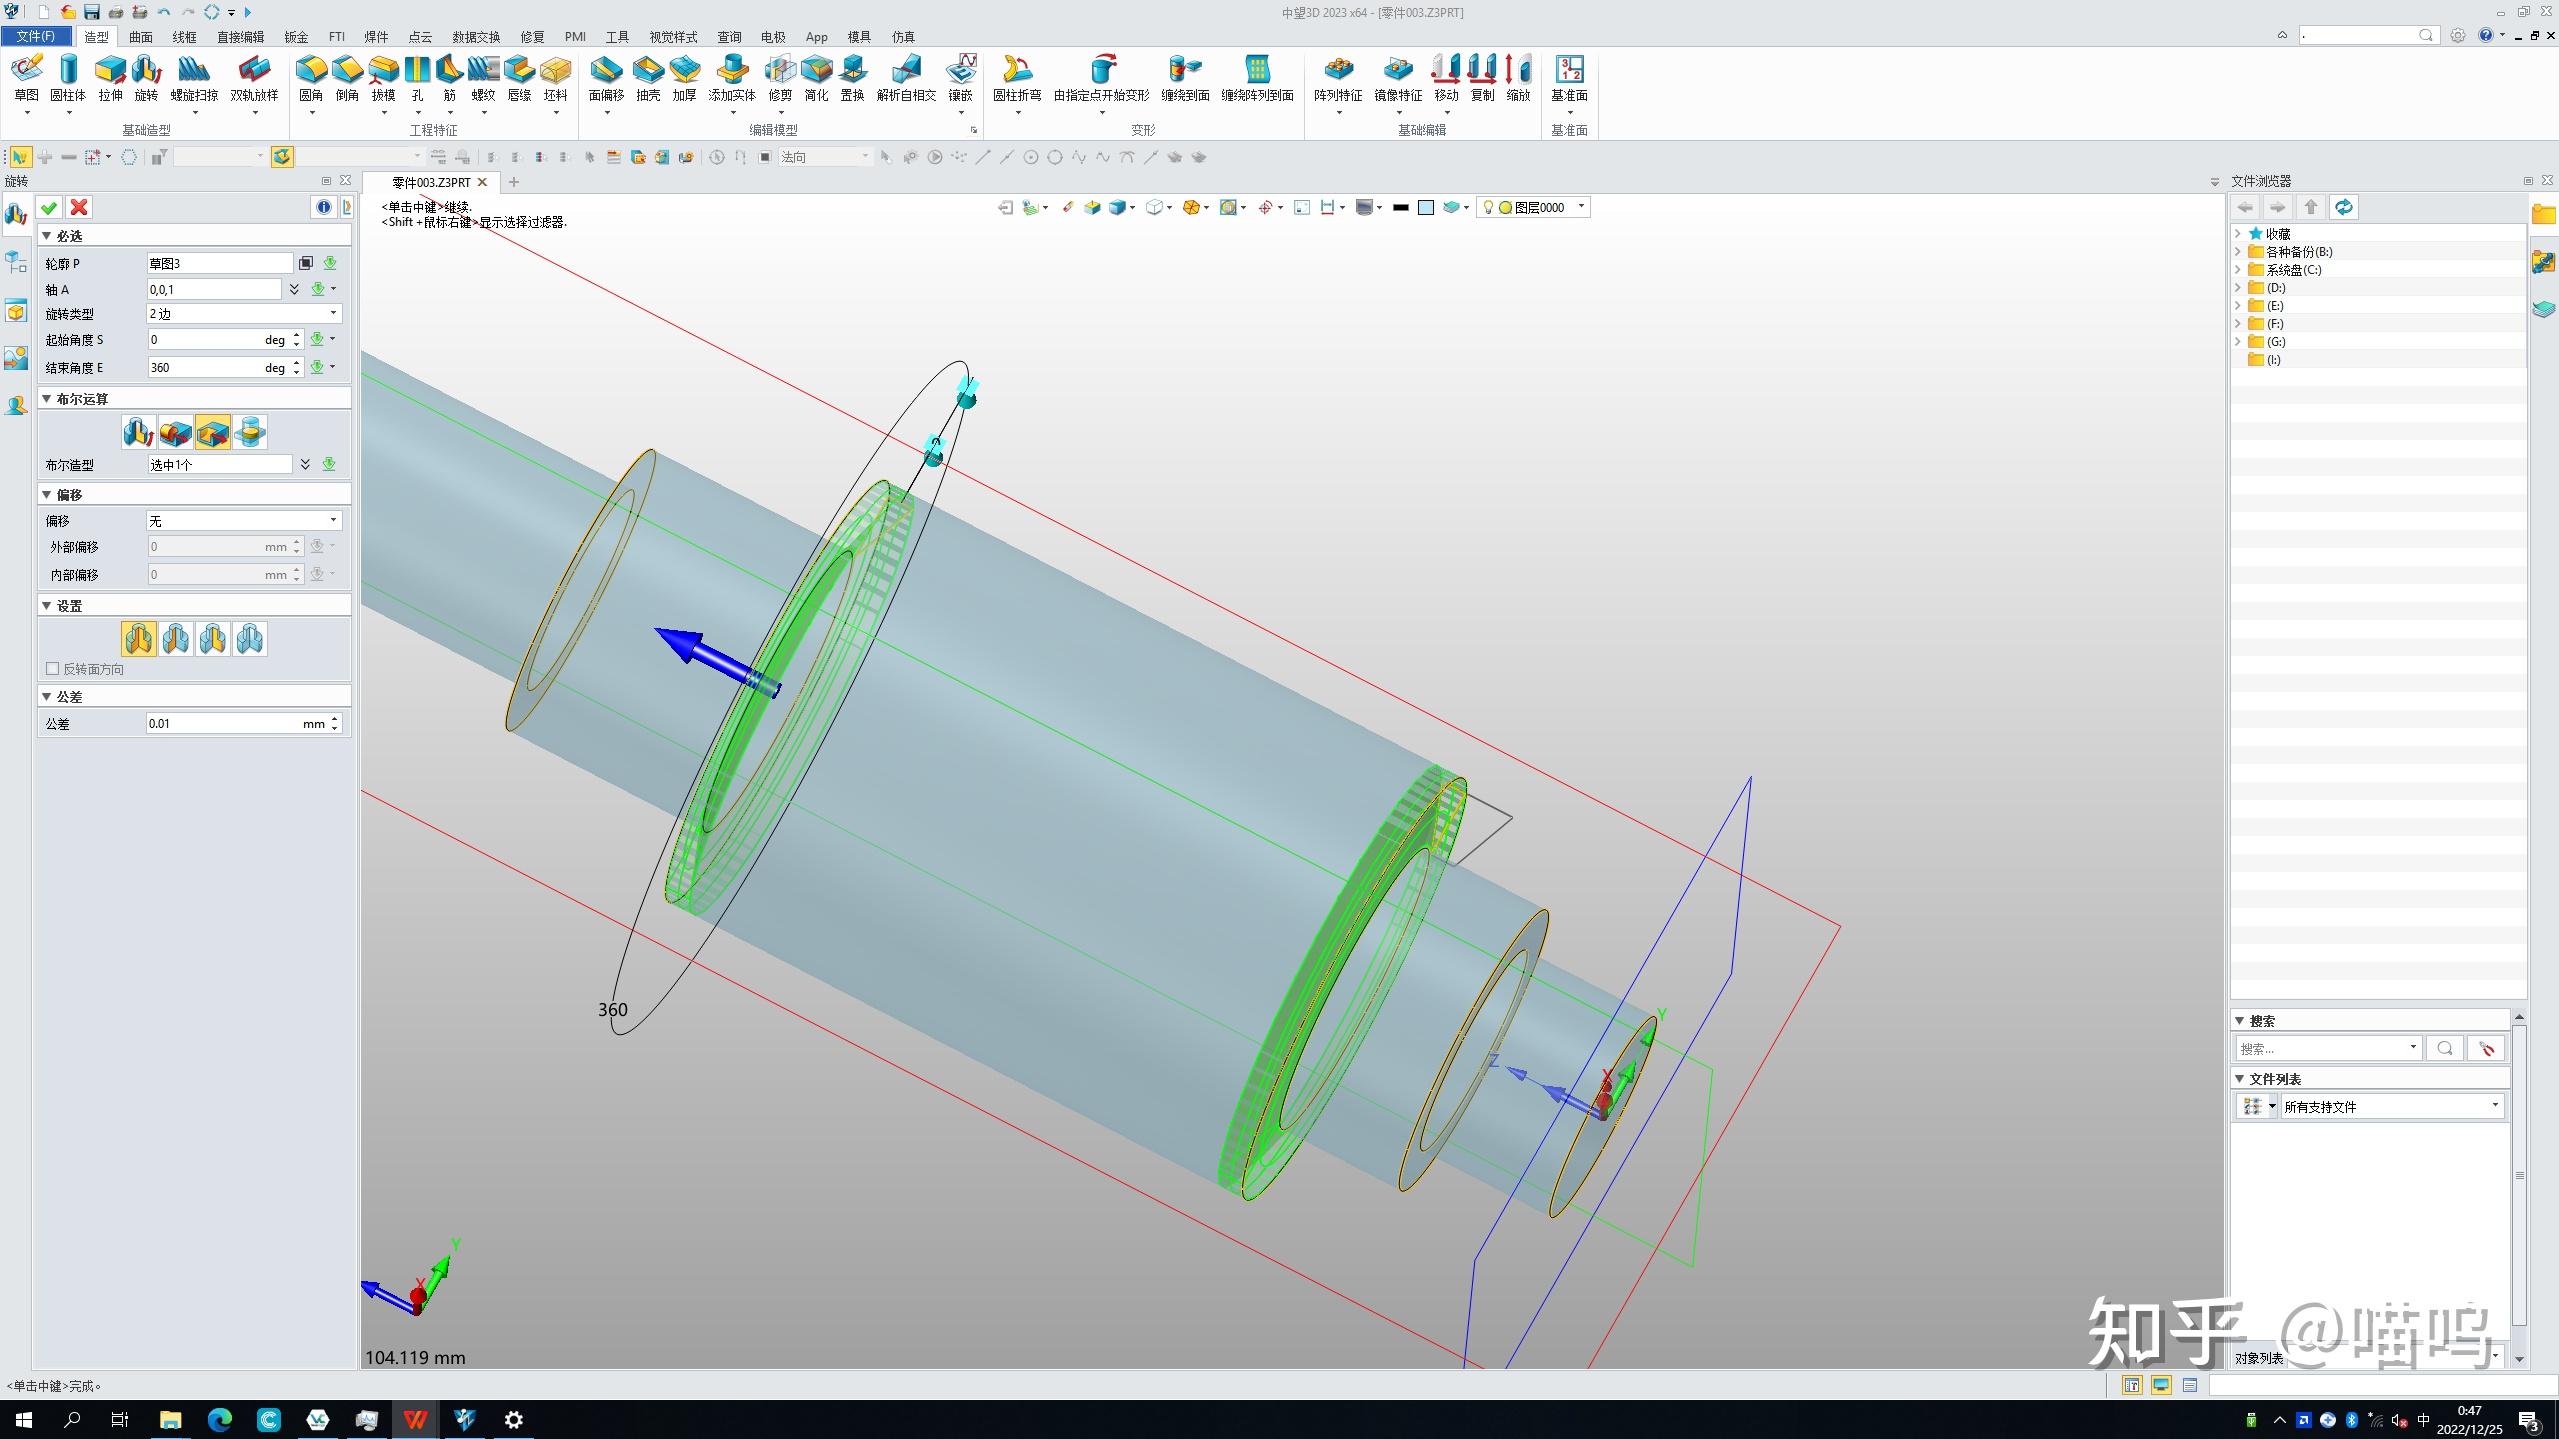Screen dimensions: 2559x1439
Task: Open the 基准面 datum plane tool
Action: [1569, 78]
